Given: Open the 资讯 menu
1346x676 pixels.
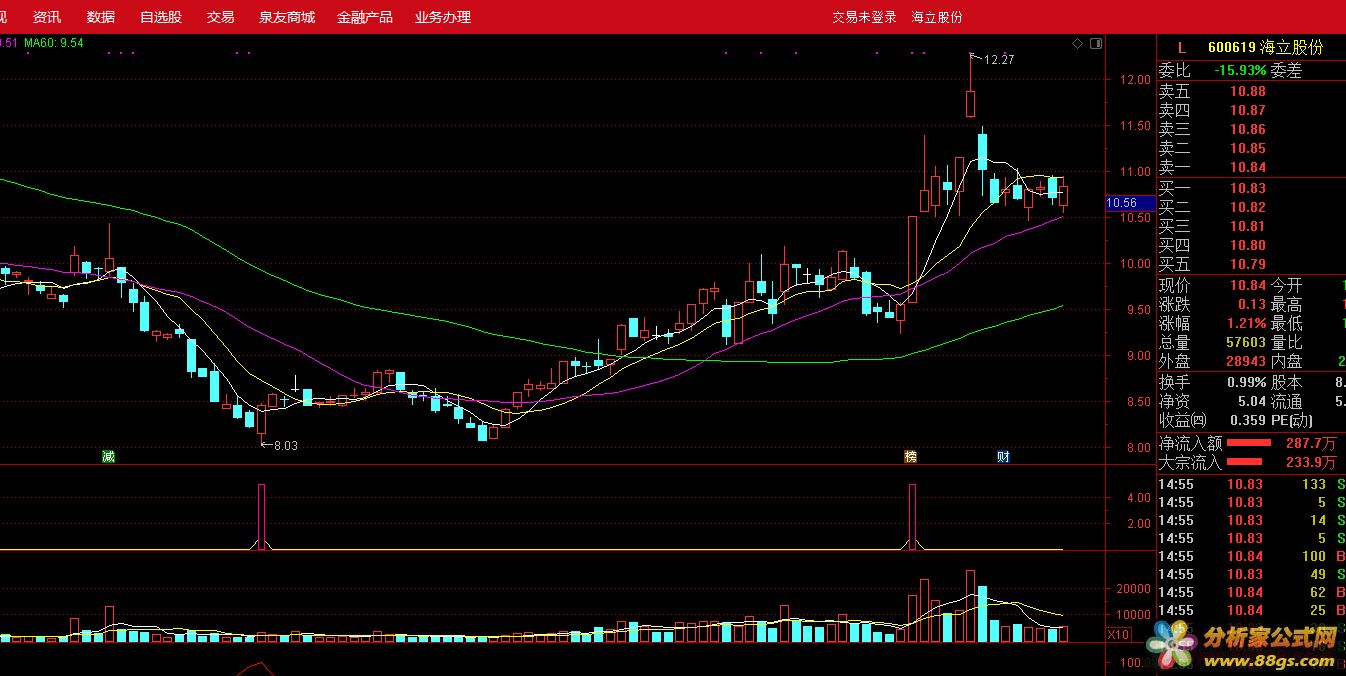Looking at the screenshot, I should 47,17.
